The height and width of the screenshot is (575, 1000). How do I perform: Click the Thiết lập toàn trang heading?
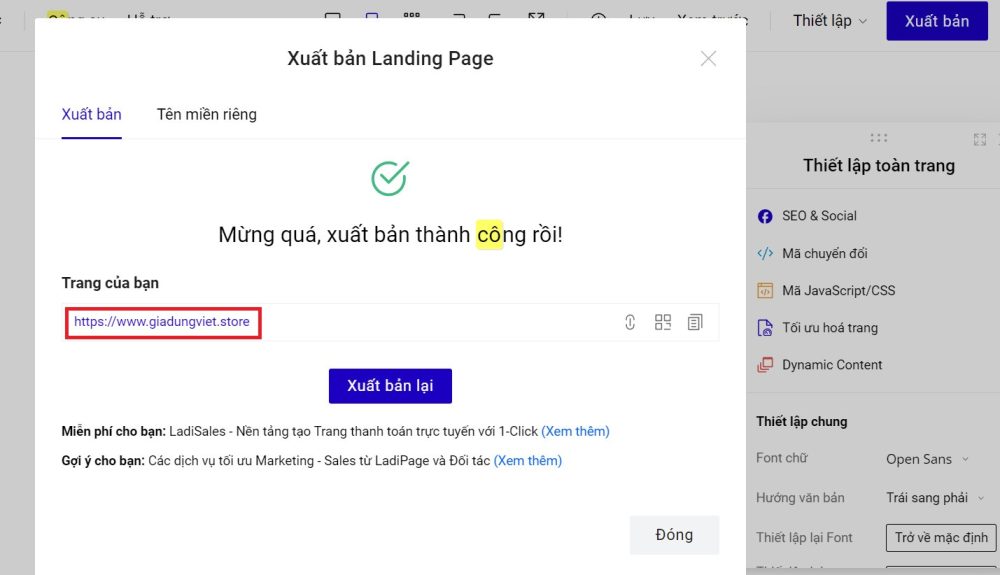(879, 166)
